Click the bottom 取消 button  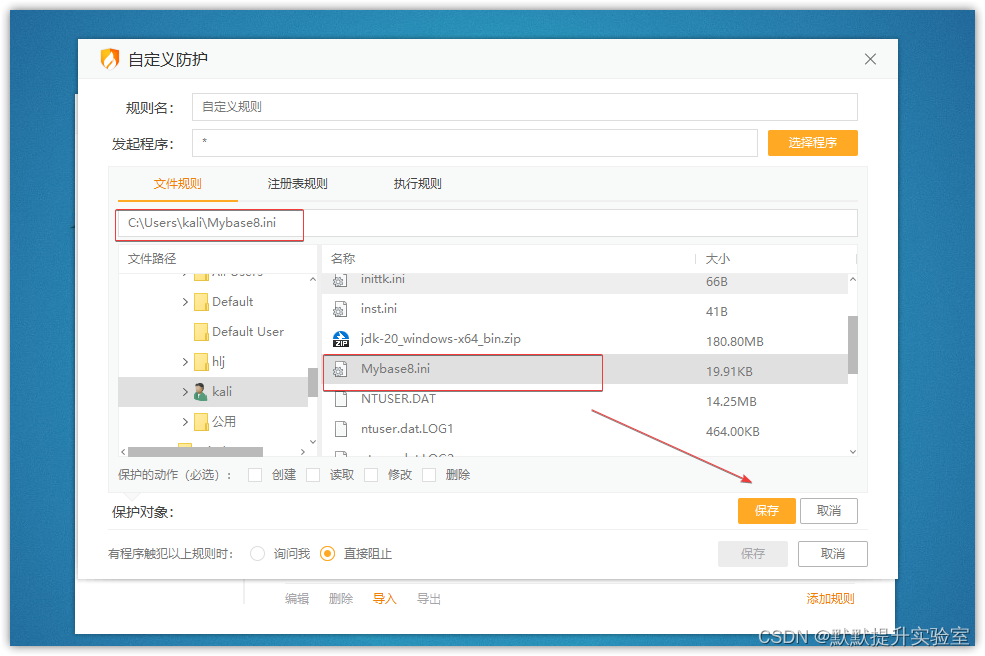click(832, 554)
